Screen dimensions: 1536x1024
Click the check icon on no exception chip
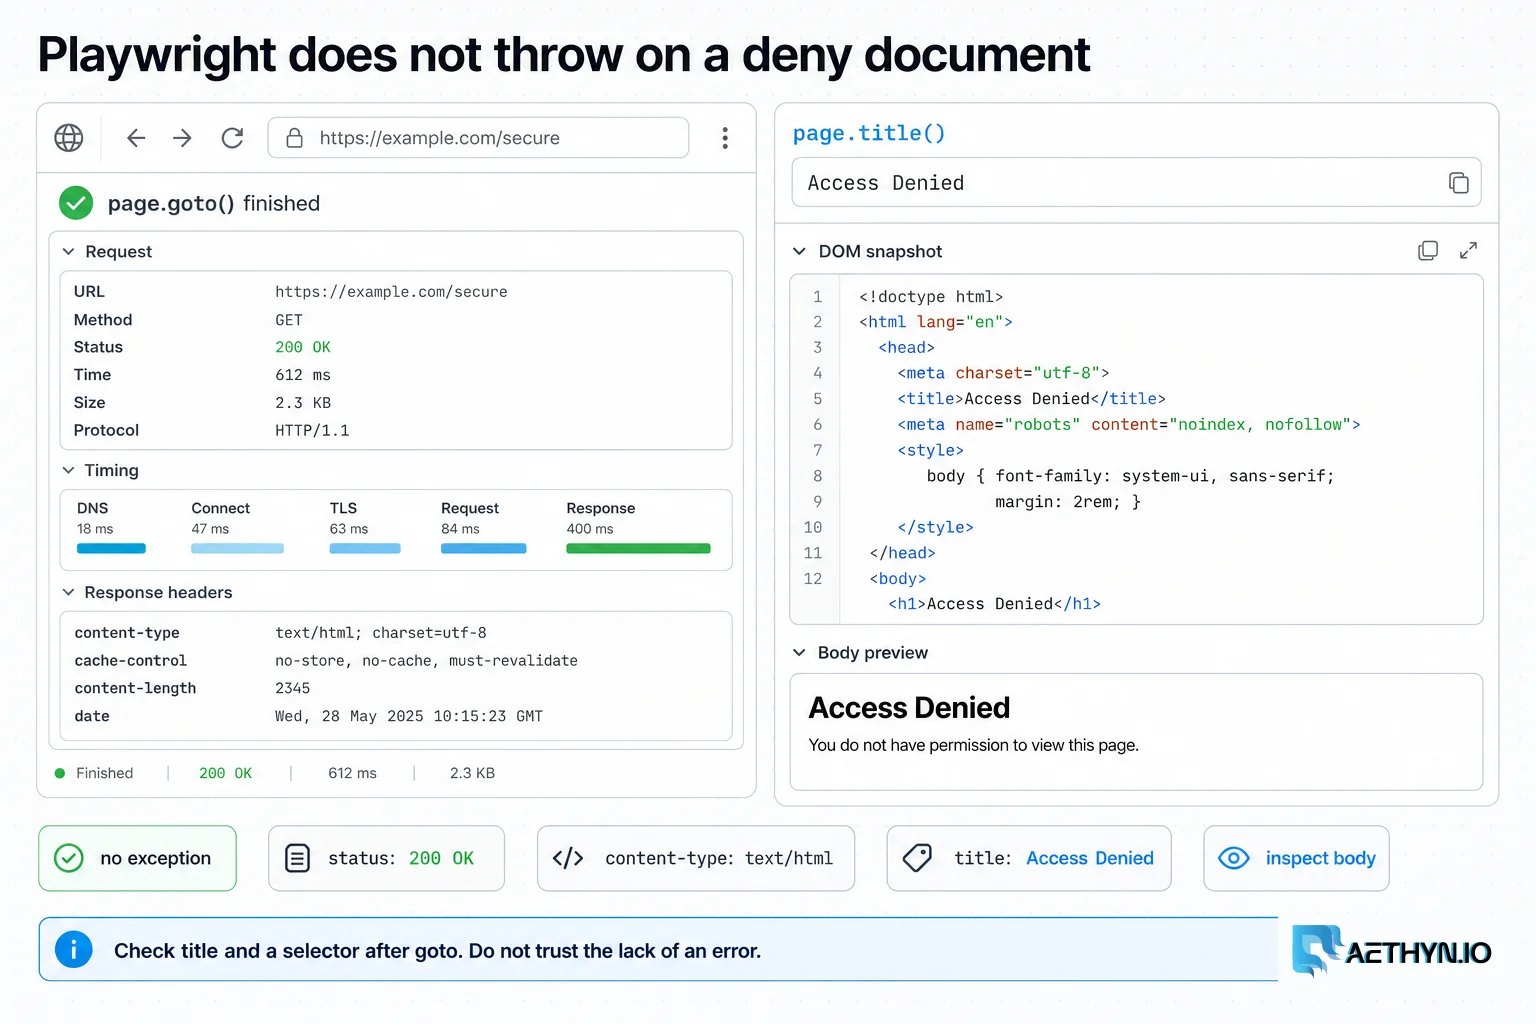tap(69, 858)
